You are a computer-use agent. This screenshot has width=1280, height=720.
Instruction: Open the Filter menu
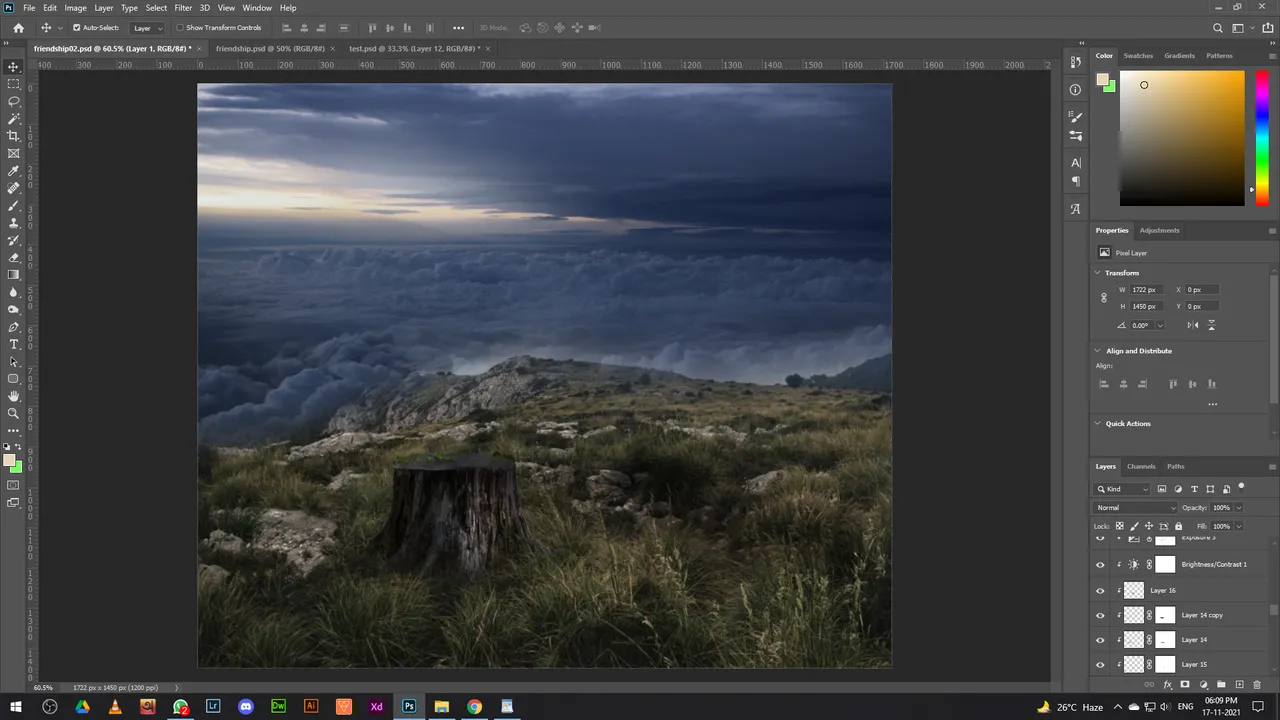(x=183, y=8)
